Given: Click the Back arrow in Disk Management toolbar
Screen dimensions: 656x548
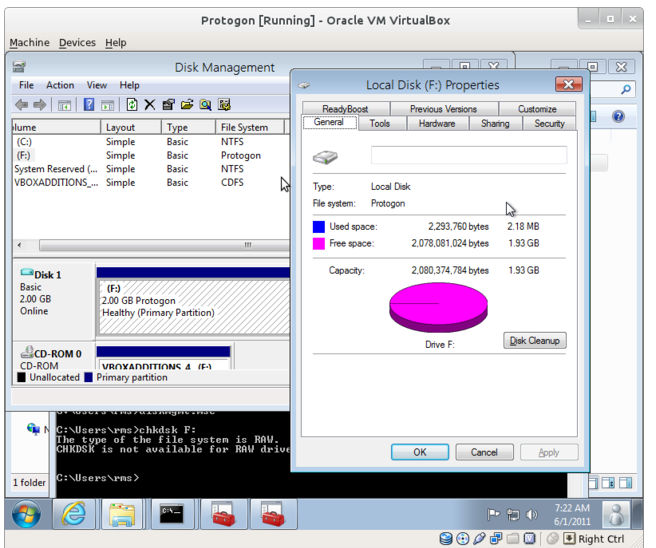Looking at the screenshot, I should pos(21,105).
